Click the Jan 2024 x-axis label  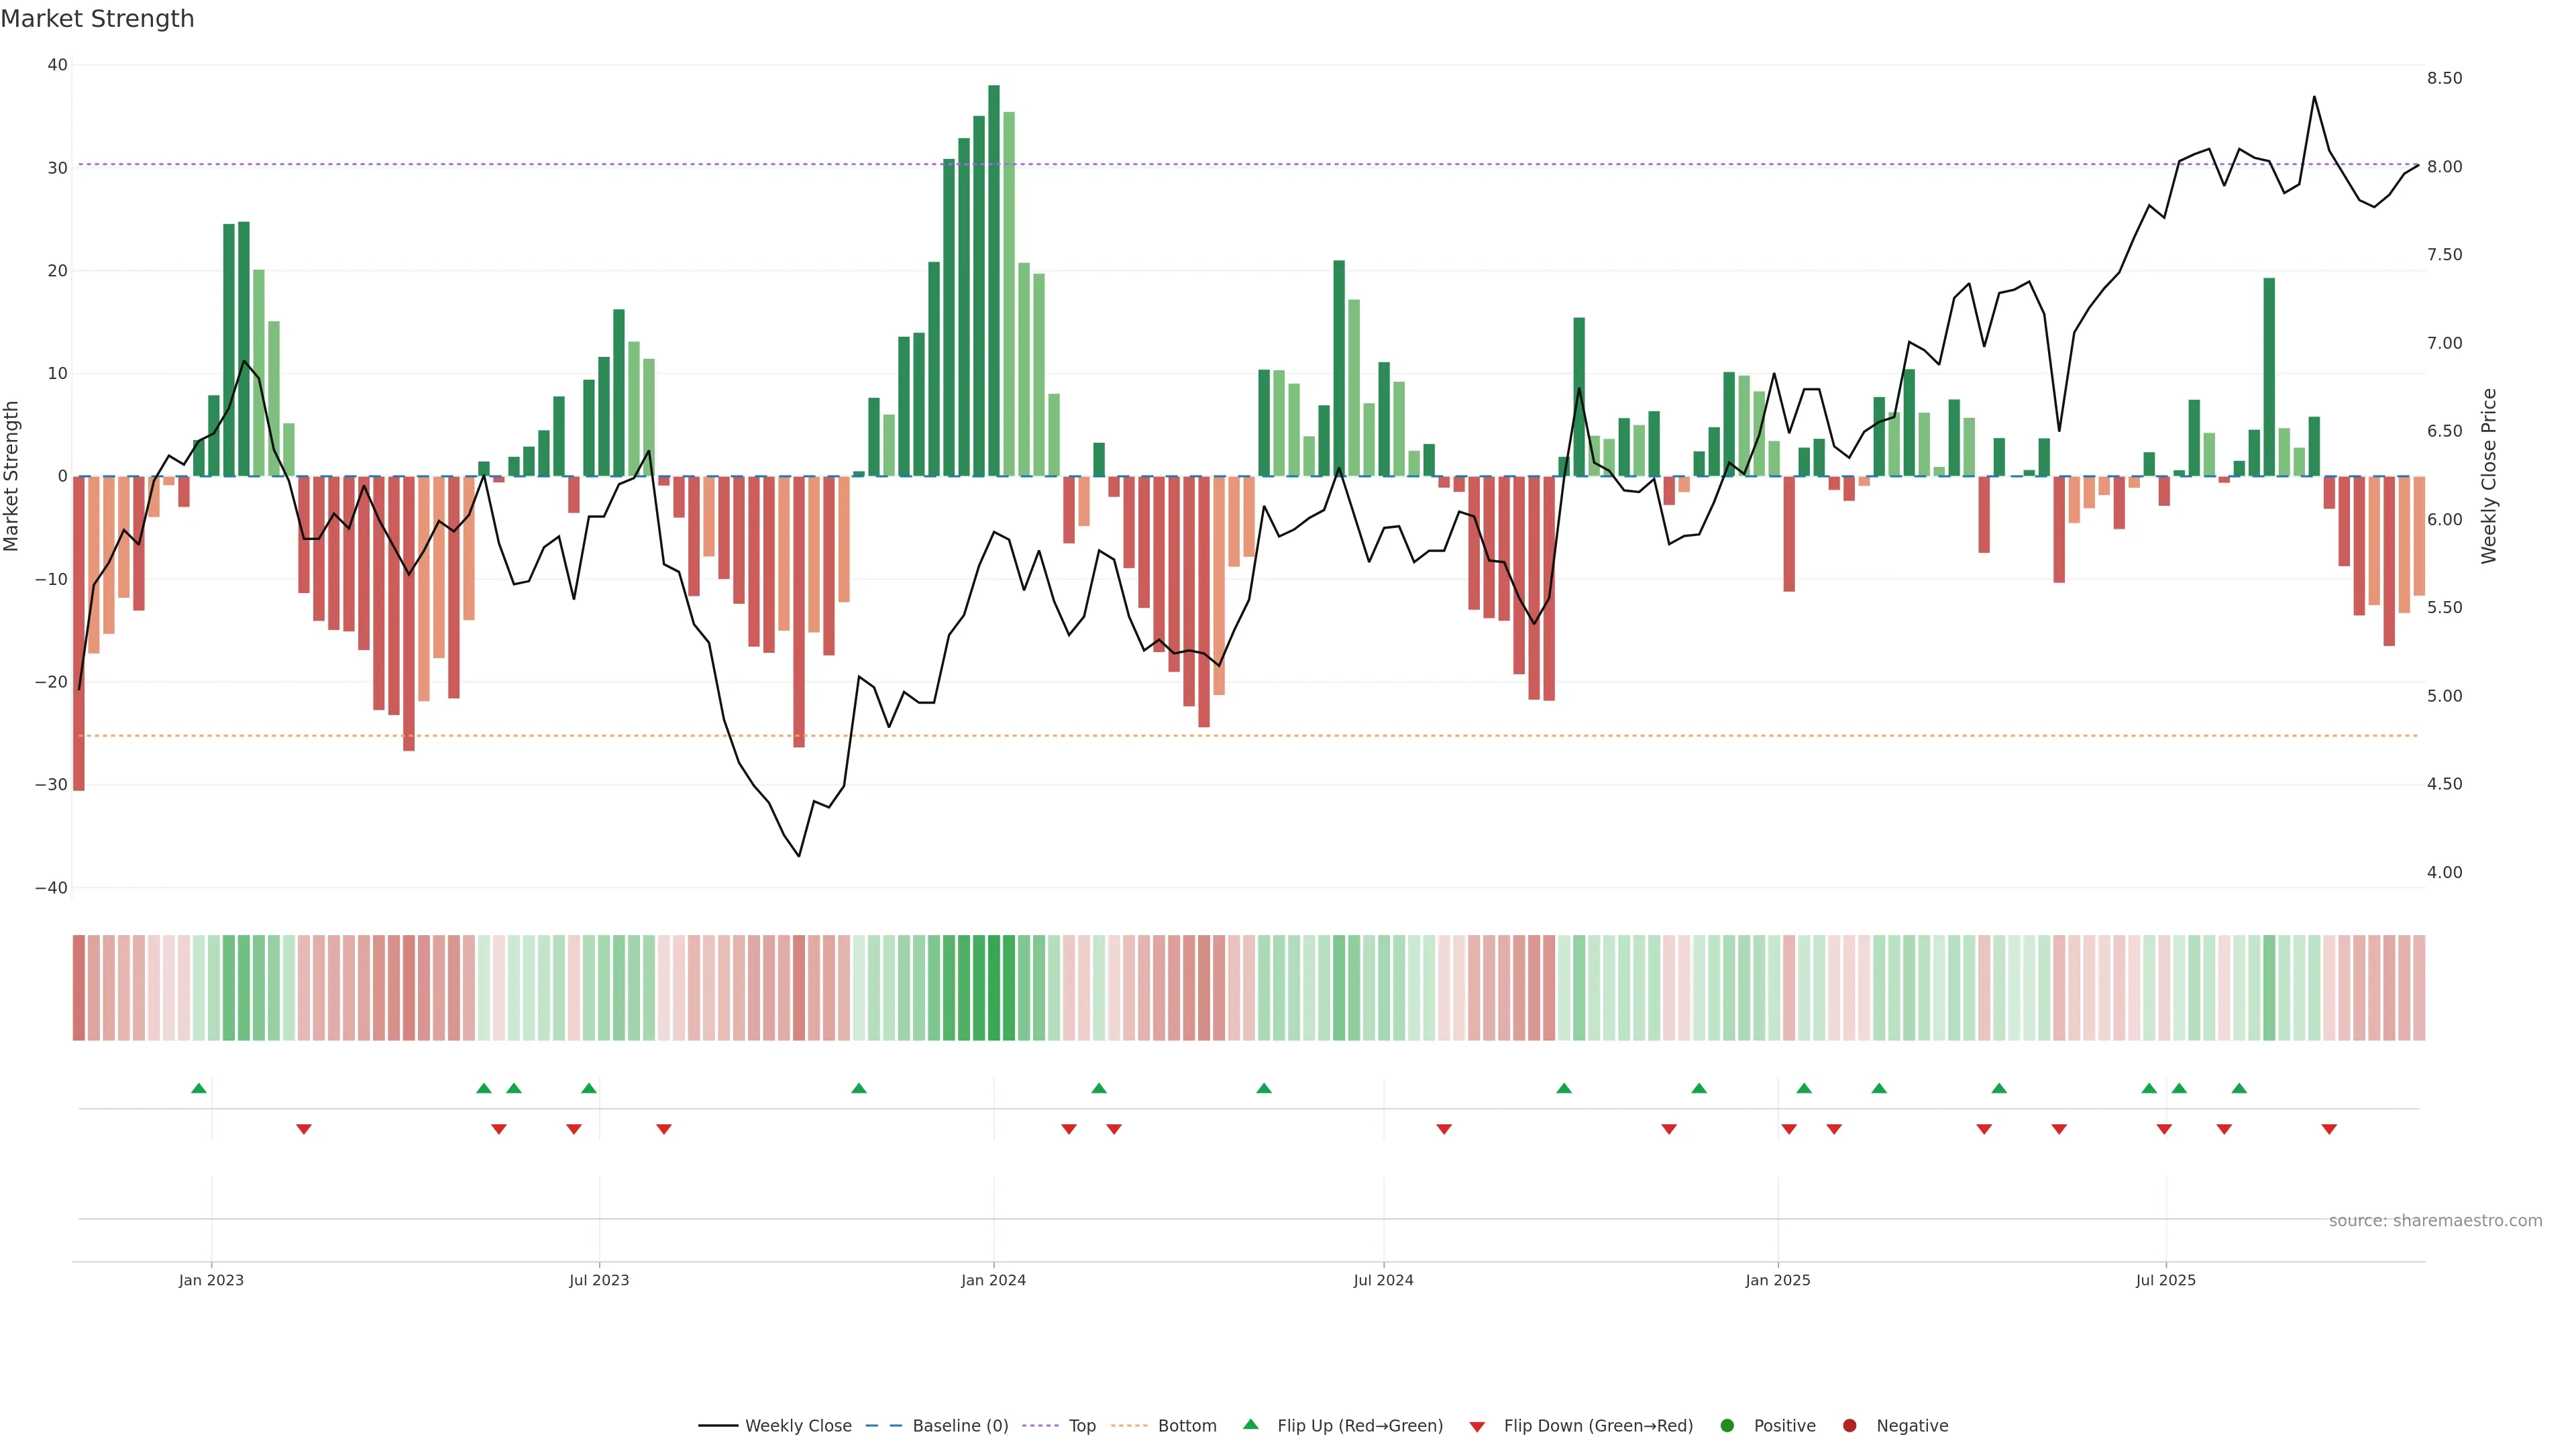[x=993, y=1280]
